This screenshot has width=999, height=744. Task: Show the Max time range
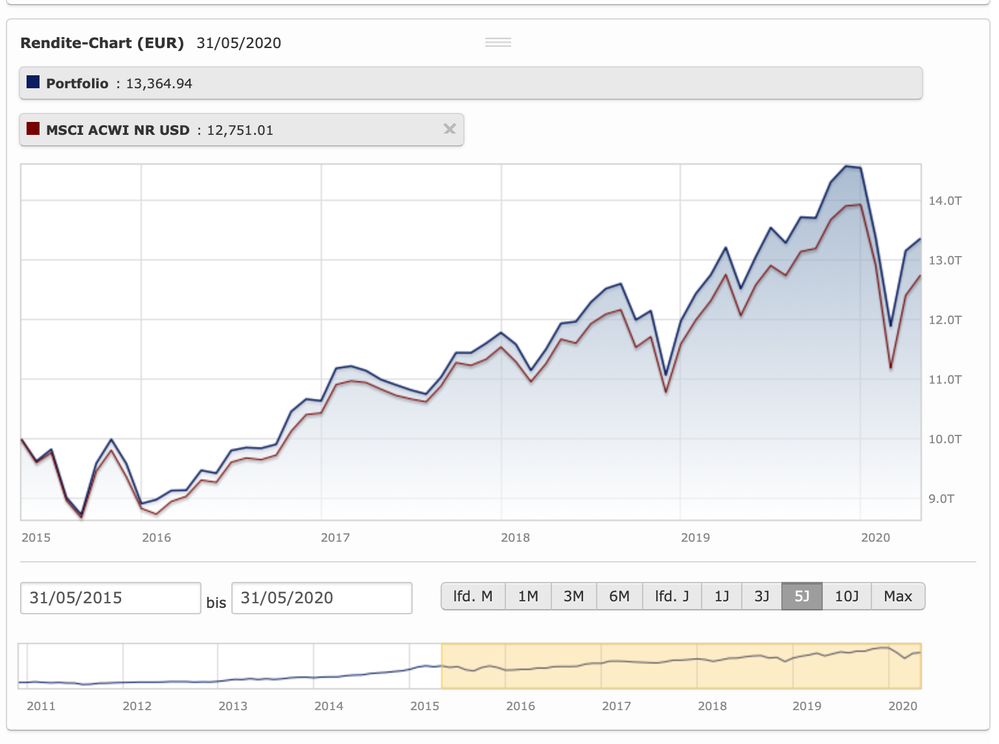click(x=898, y=596)
